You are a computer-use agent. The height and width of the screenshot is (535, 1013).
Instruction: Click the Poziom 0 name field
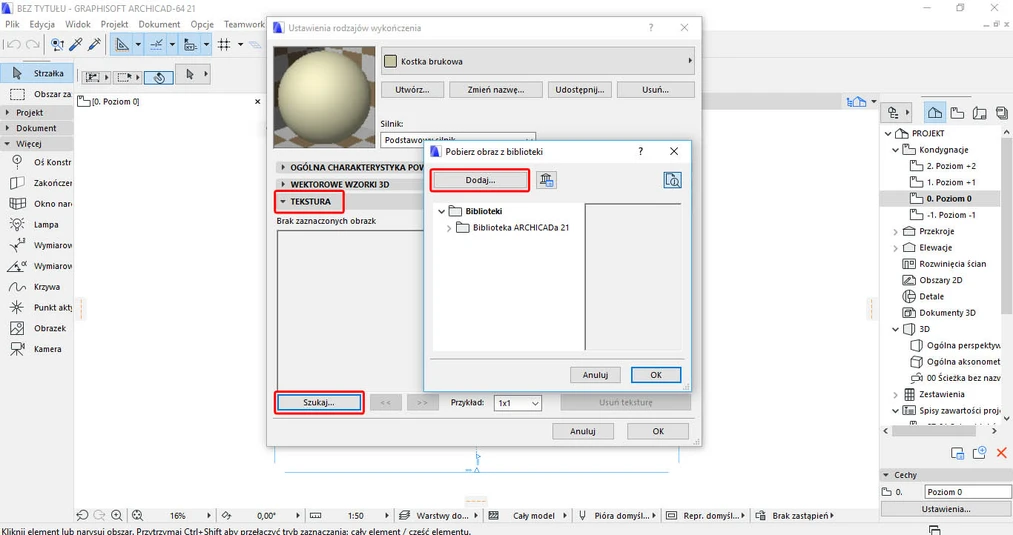(x=967, y=492)
